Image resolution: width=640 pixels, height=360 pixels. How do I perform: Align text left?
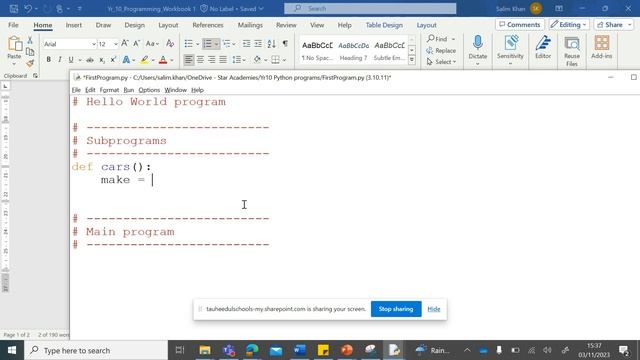(x=189, y=60)
